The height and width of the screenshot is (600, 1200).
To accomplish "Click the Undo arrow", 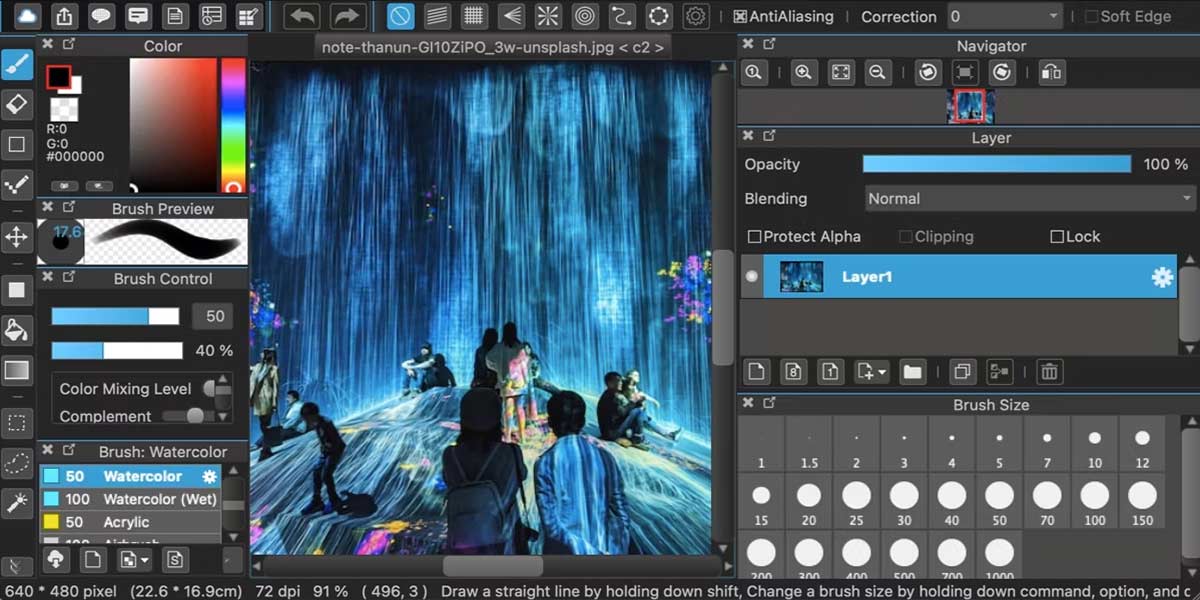I will [300, 15].
